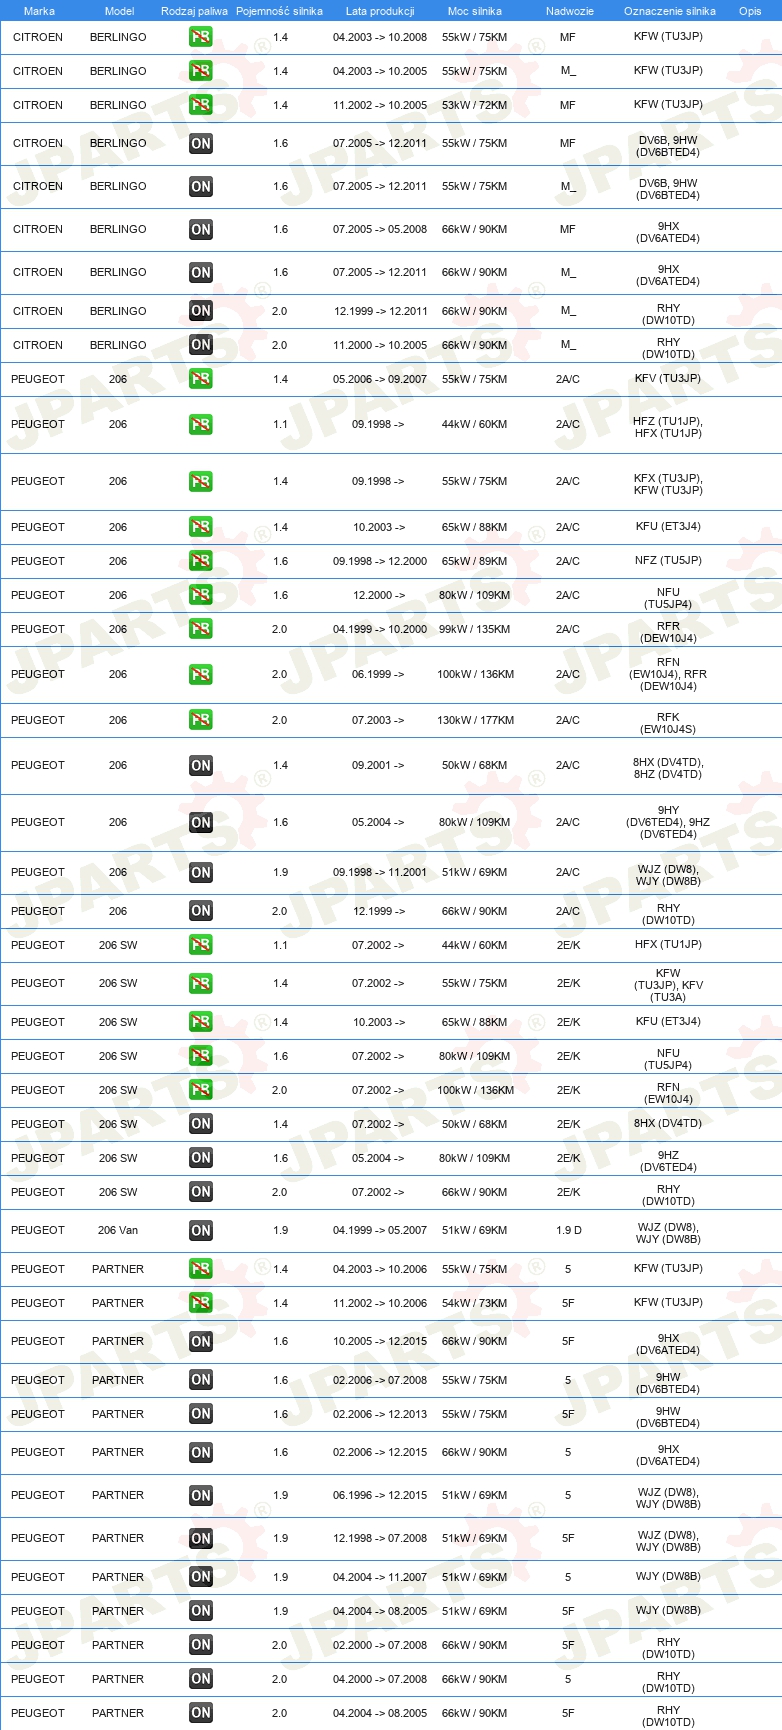This screenshot has height=1730, width=782.
Task: Select the PB icon in the 05.2006 -> 09.2007 row
Action: (201, 379)
